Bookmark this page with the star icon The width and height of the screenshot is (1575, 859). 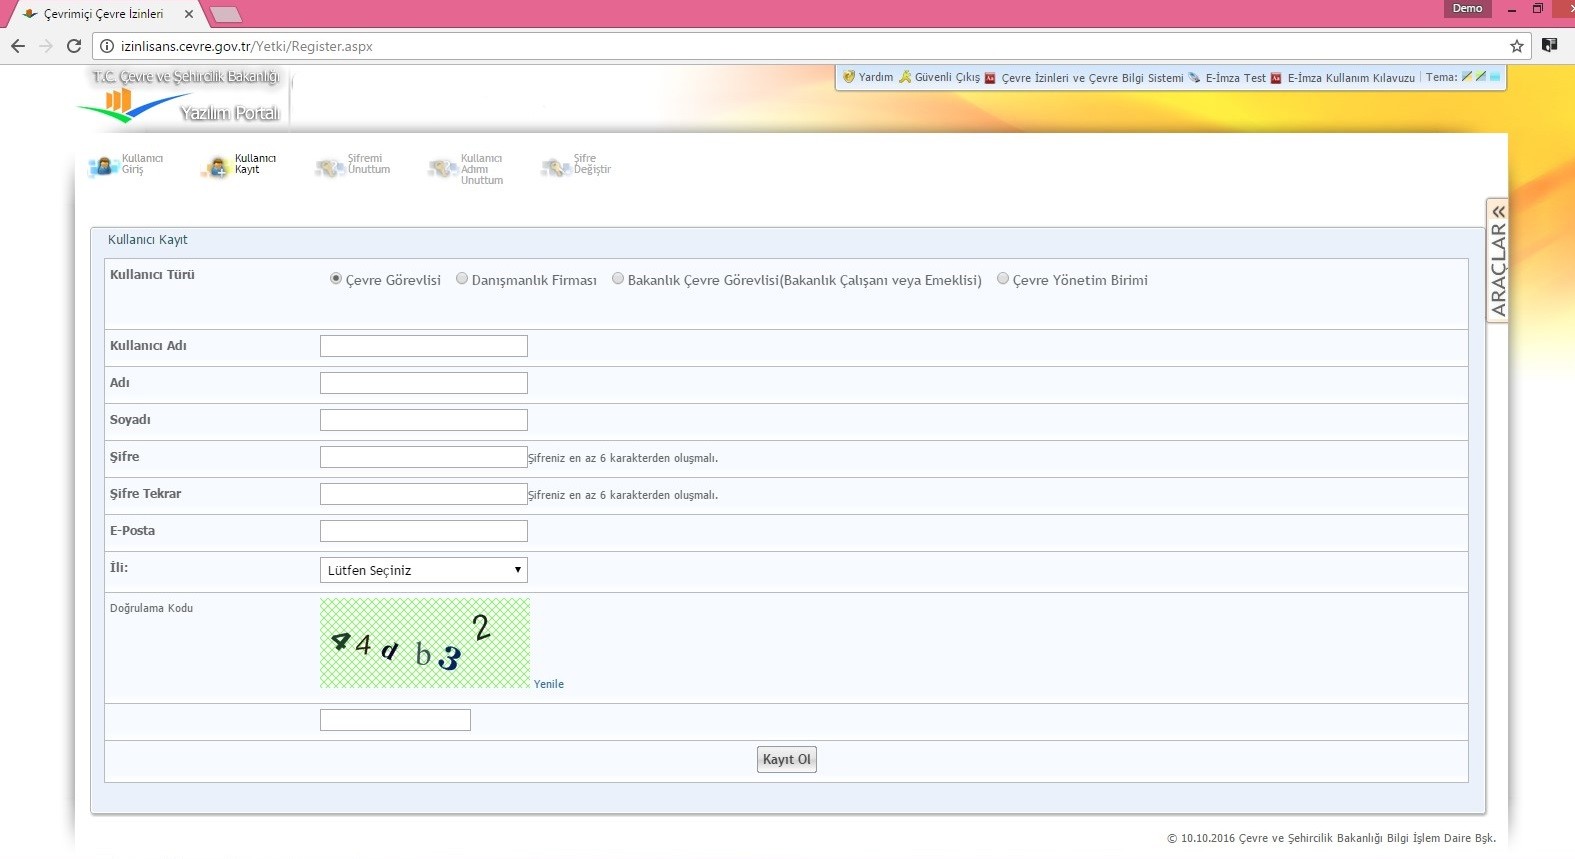(x=1516, y=46)
